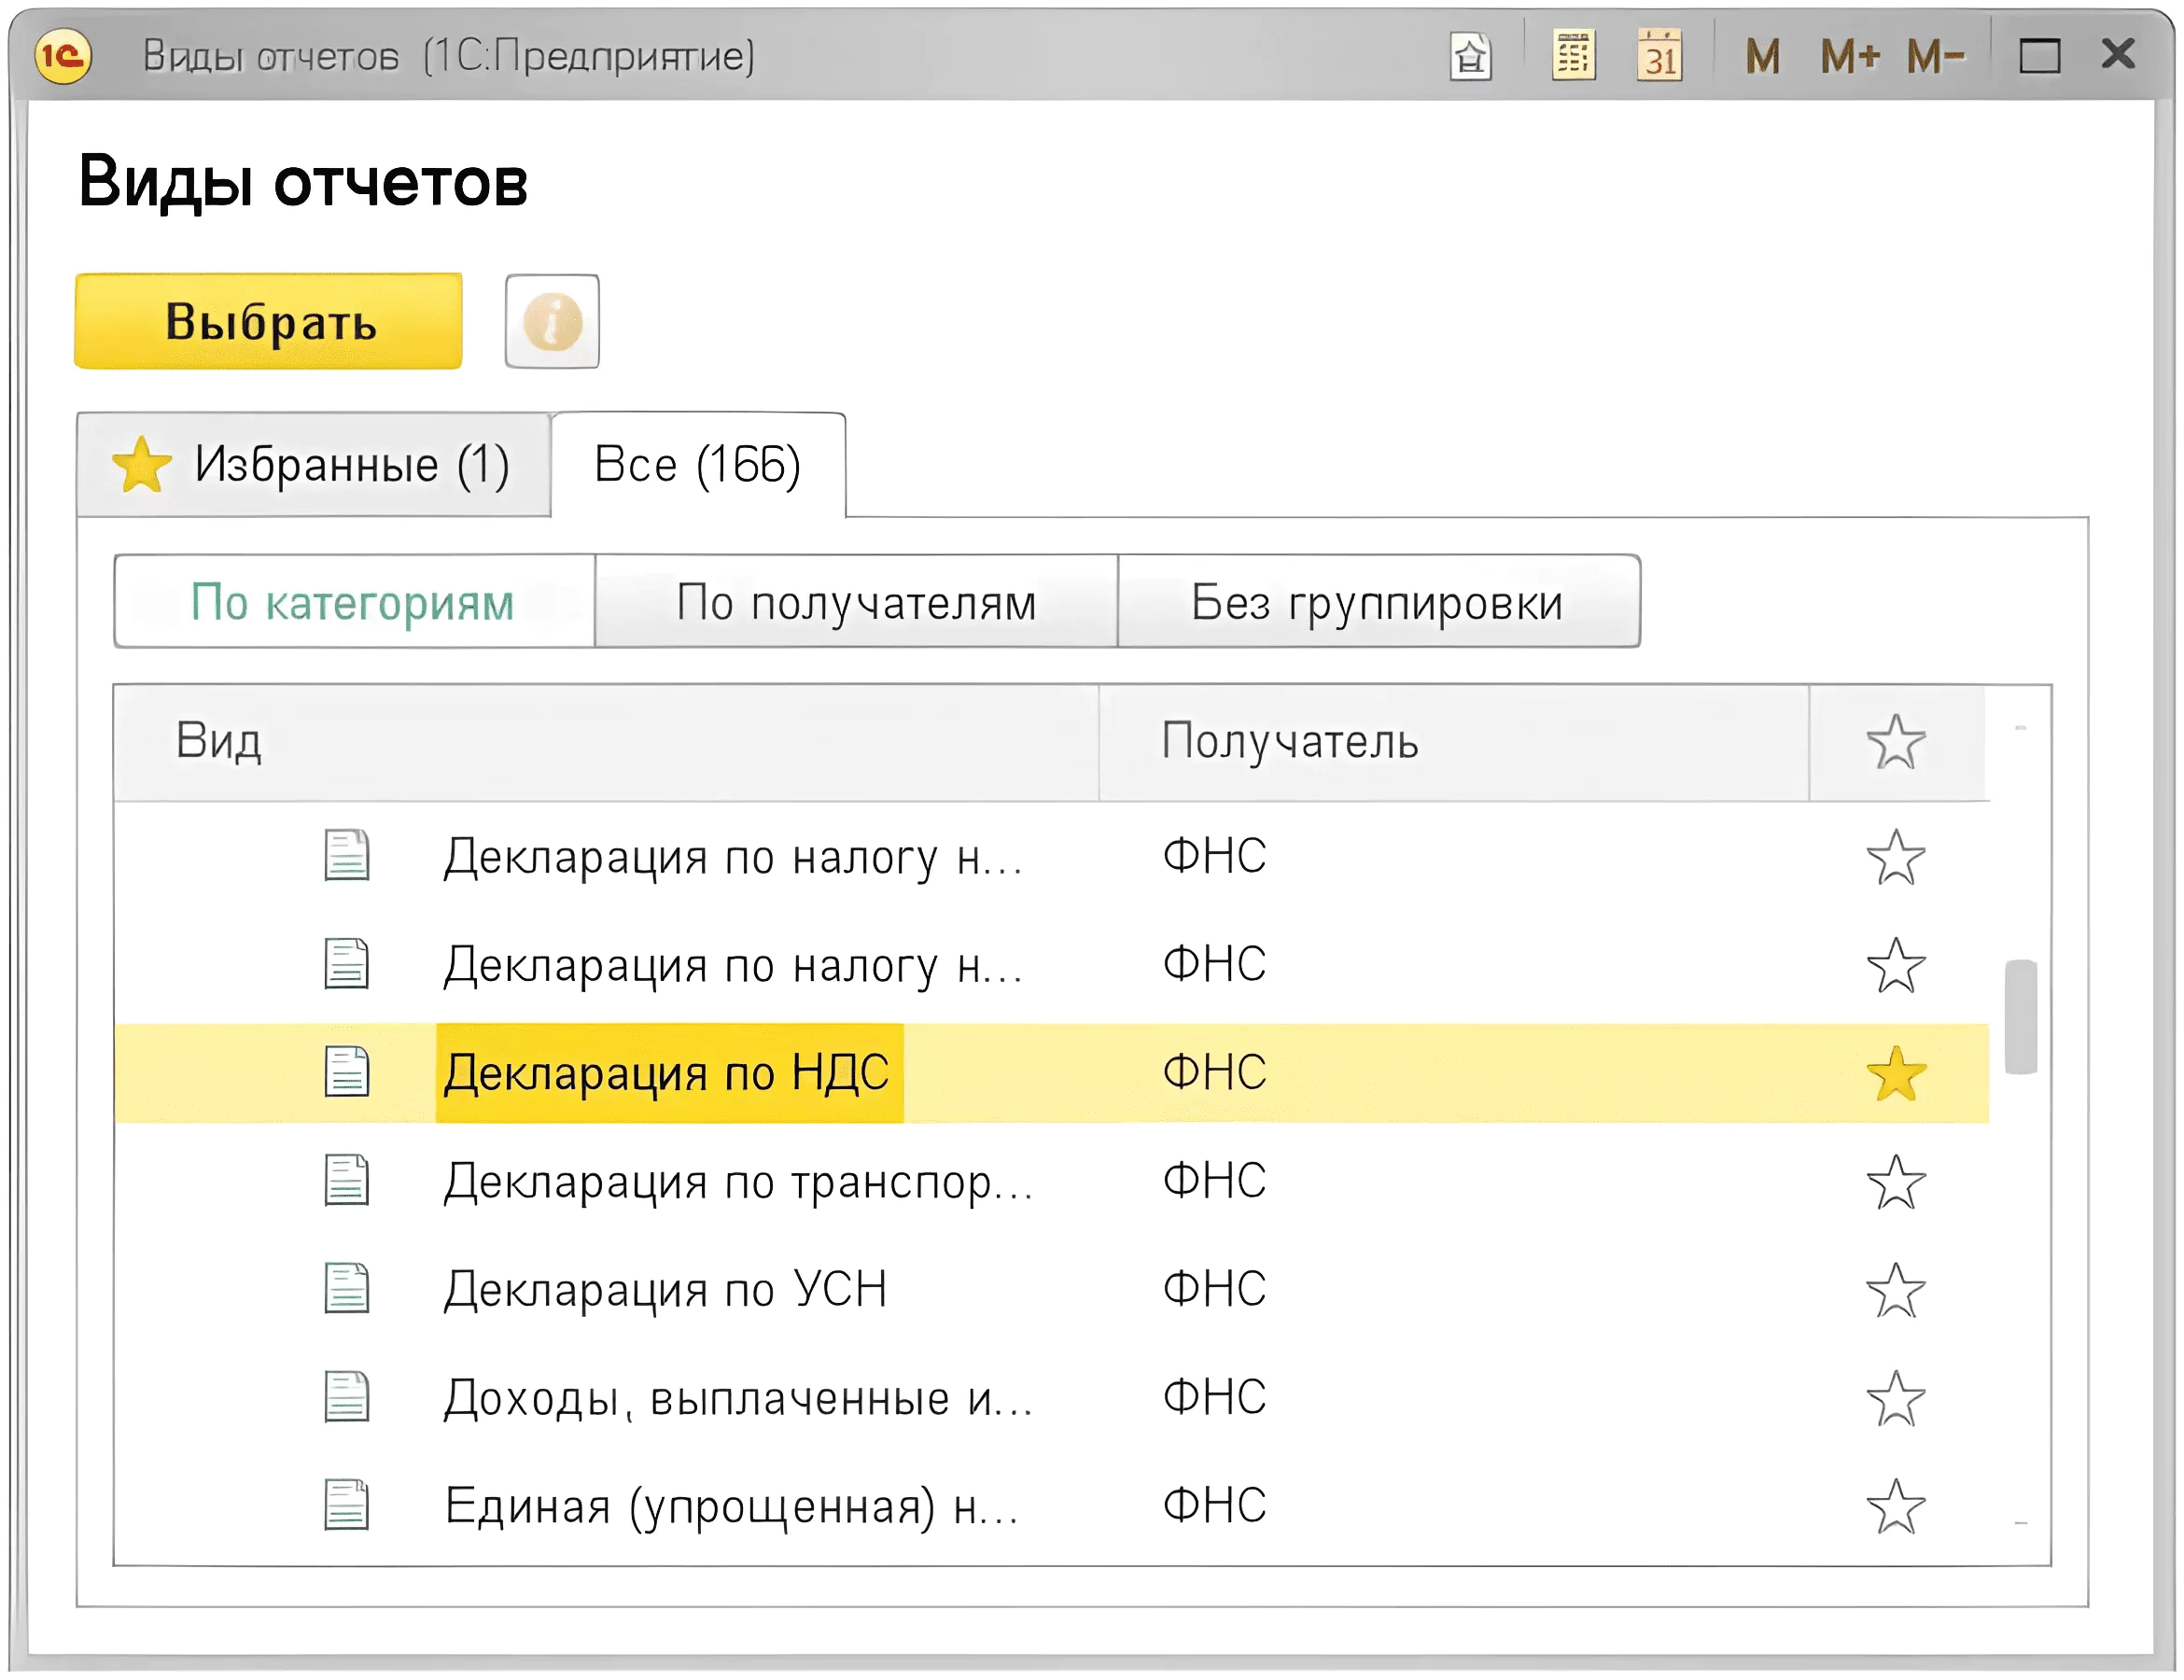
Task: Switch to the Избранные (1) tab
Action: [314, 465]
